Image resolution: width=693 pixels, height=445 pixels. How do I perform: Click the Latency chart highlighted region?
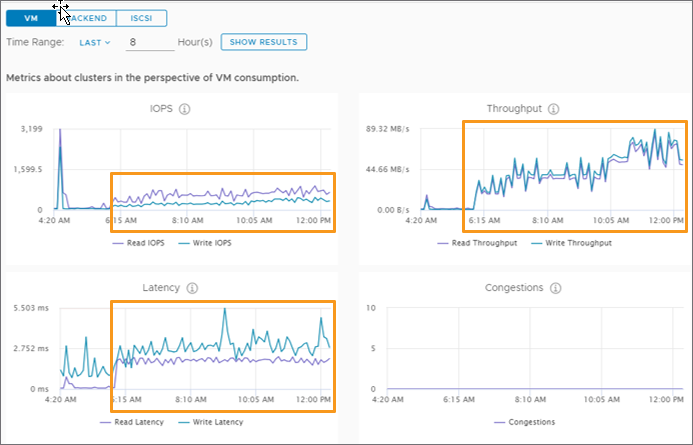click(222, 356)
